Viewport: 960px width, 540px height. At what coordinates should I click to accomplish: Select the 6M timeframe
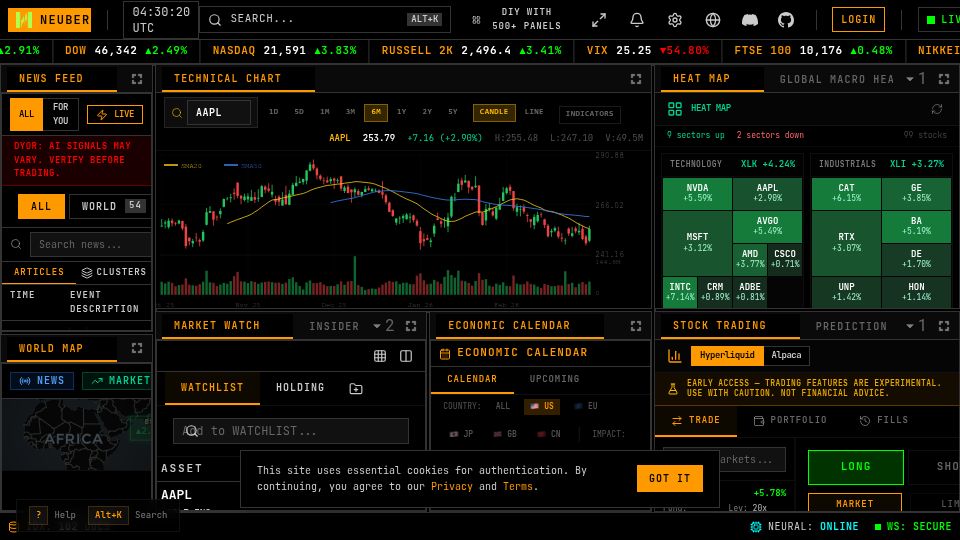point(376,112)
